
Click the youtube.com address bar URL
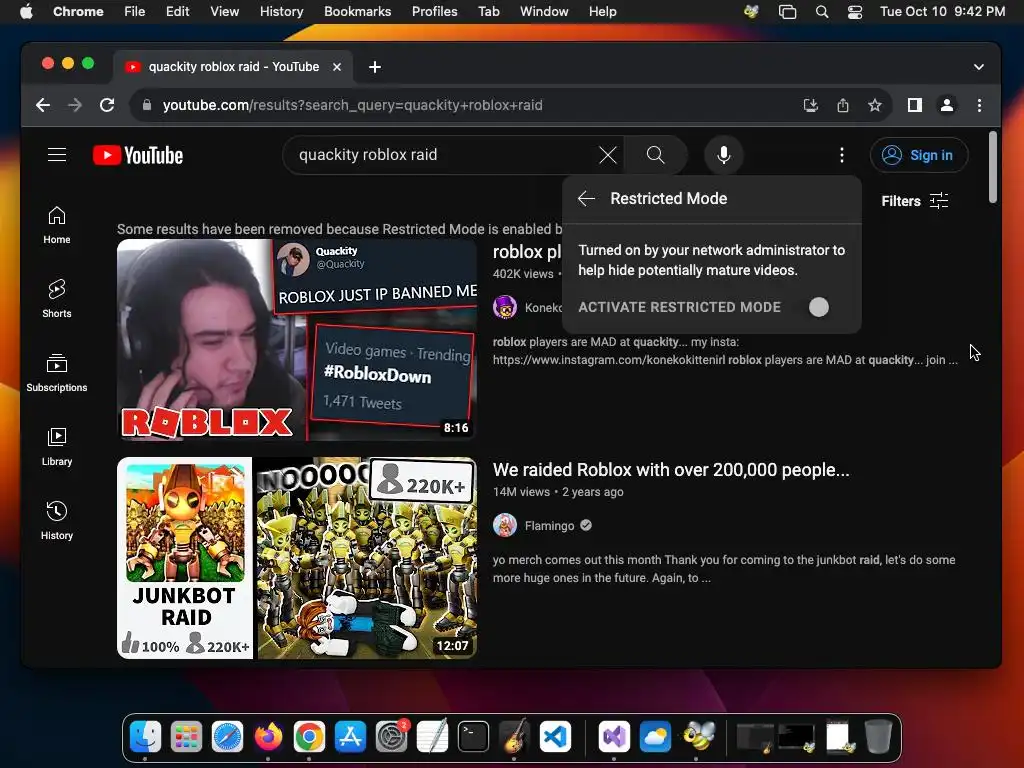[353, 105]
